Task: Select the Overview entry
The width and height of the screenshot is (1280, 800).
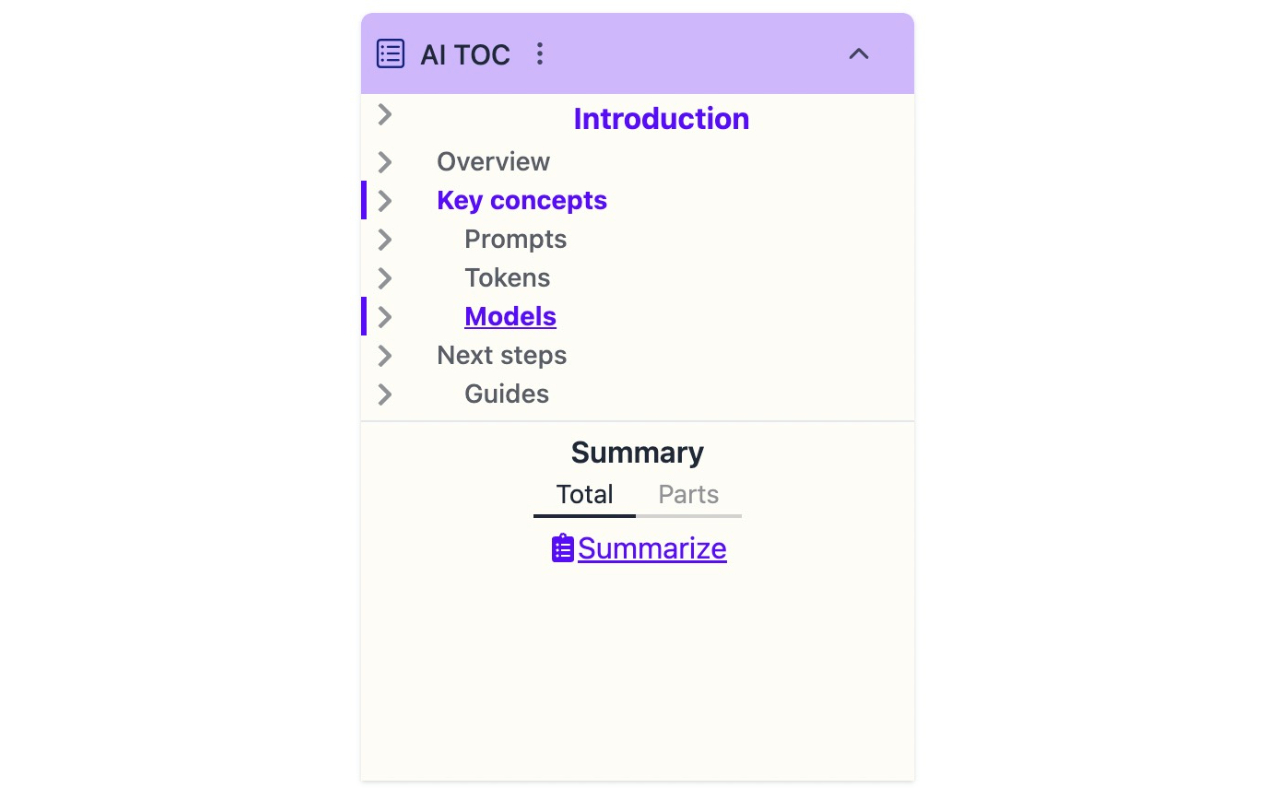Action: 493,162
